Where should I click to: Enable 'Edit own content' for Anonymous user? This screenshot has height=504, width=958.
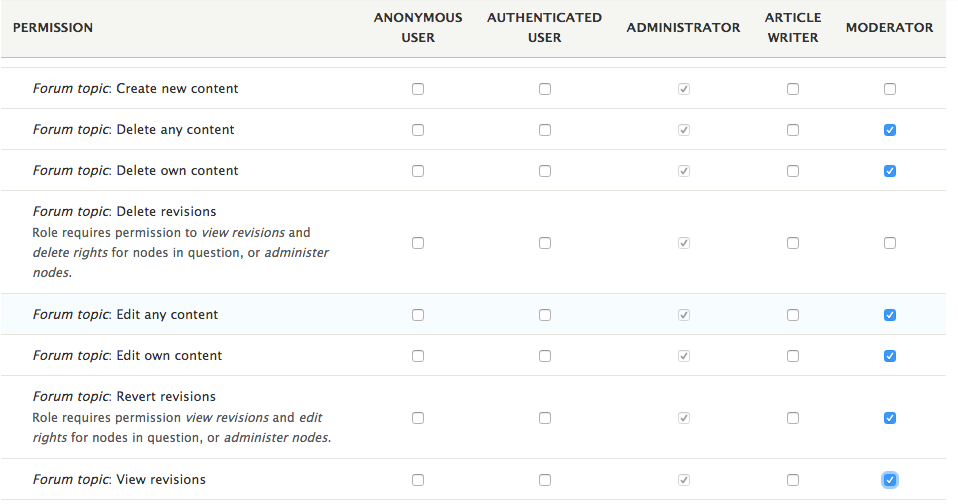418,356
